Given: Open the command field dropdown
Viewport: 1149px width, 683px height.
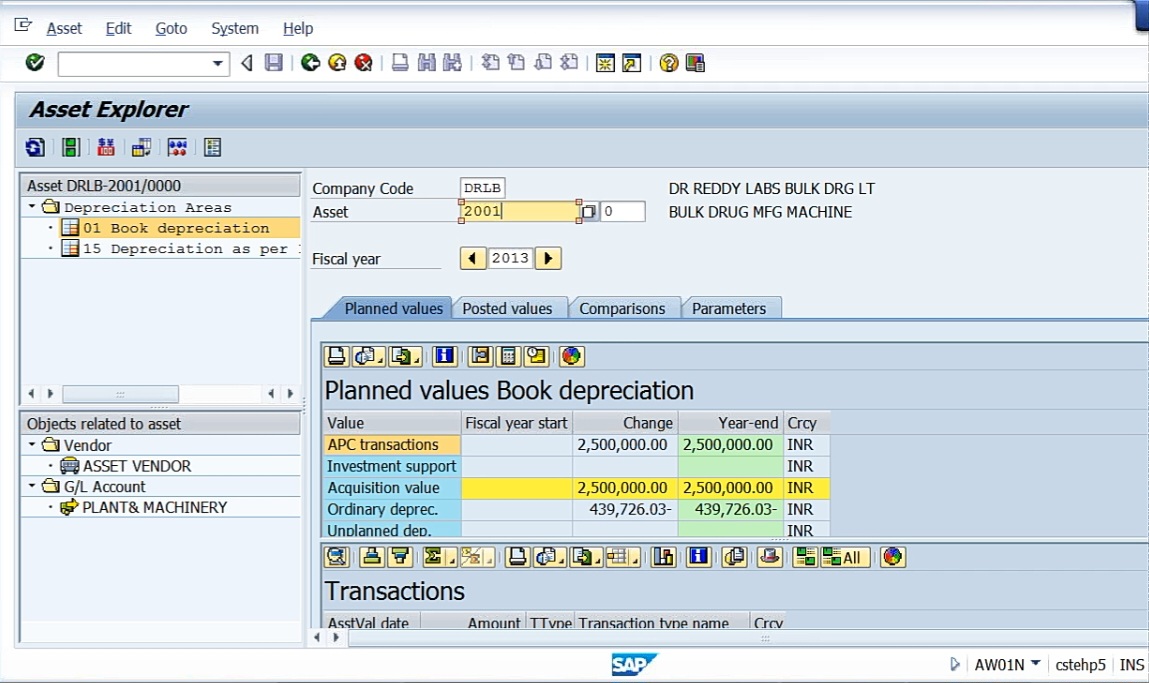Looking at the screenshot, I should coord(218,64).
